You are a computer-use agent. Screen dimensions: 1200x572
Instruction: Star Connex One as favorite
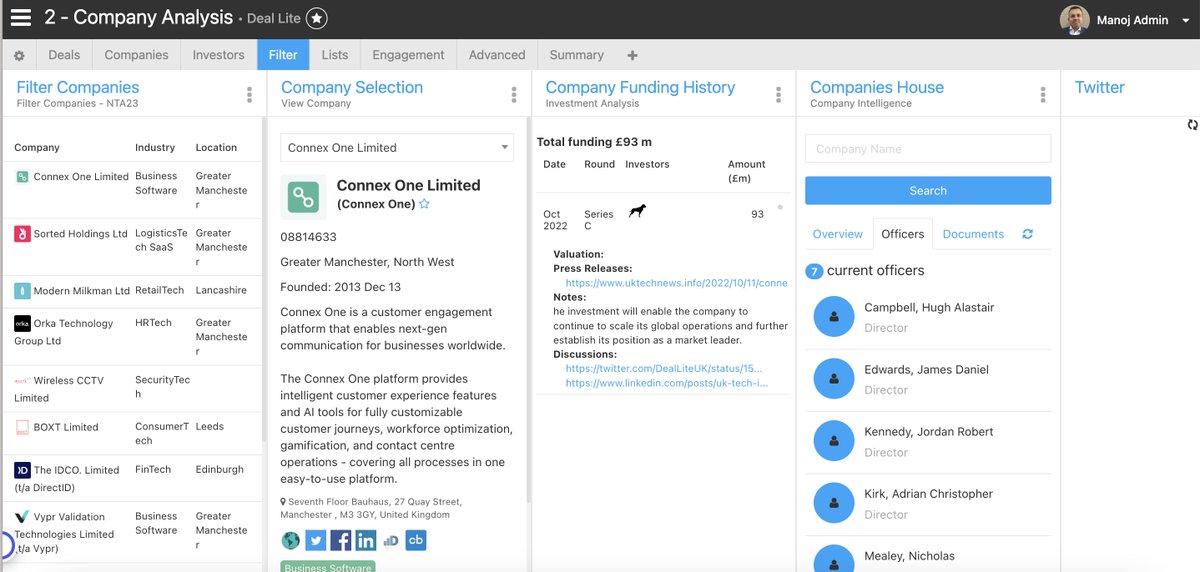pyautogui.click(x=424, y=204)
